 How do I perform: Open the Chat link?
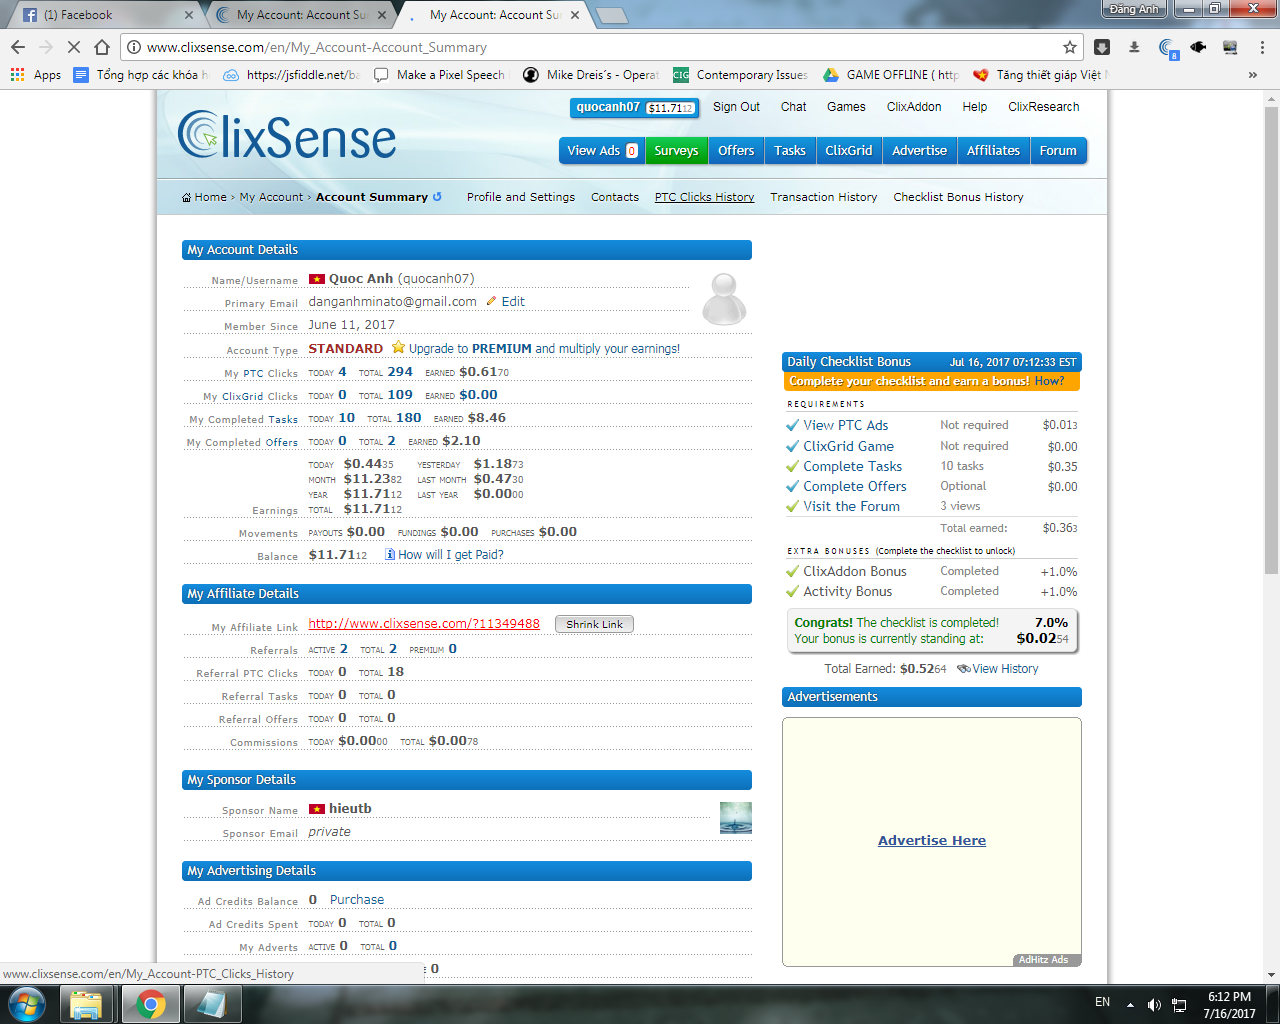(794, 107)
